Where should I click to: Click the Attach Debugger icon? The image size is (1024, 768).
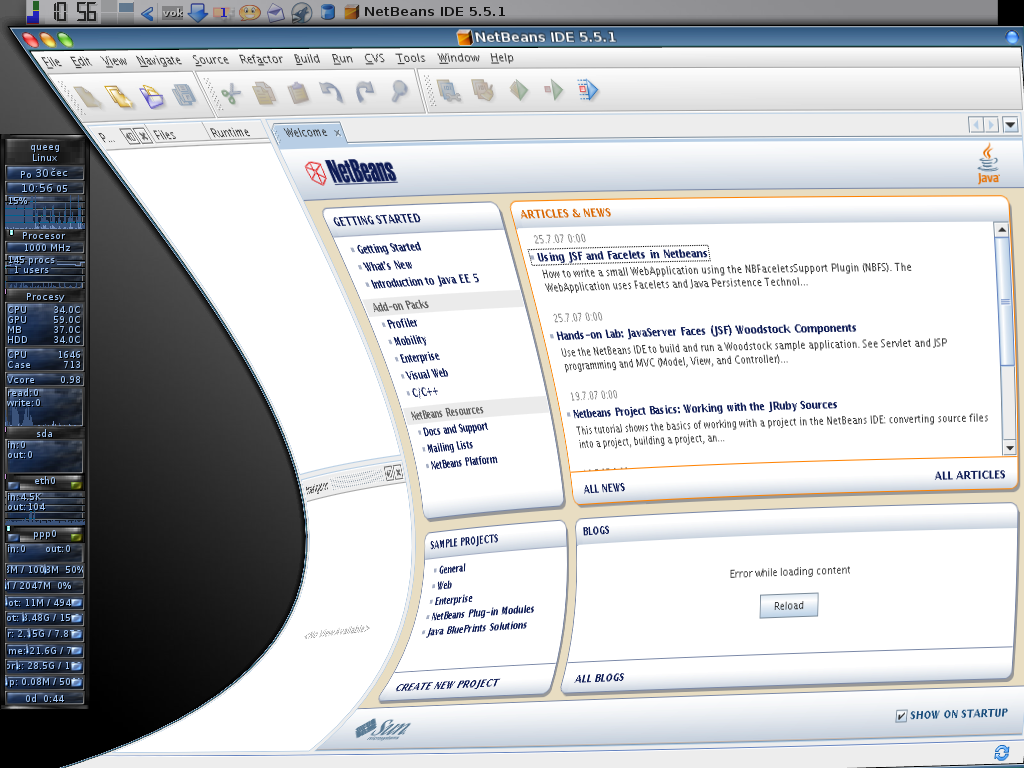pos(588,89)
